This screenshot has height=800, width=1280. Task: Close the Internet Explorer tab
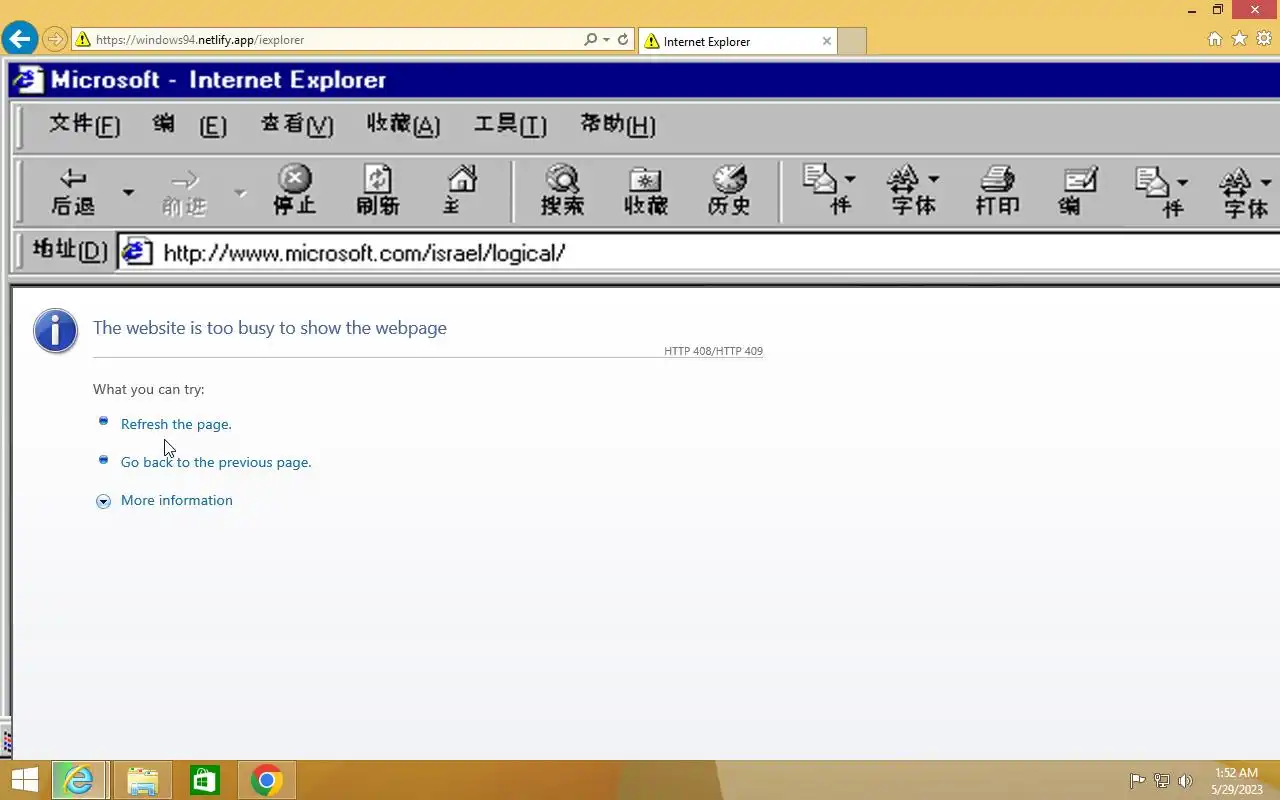pyautogui.click(x=827, y=41)
